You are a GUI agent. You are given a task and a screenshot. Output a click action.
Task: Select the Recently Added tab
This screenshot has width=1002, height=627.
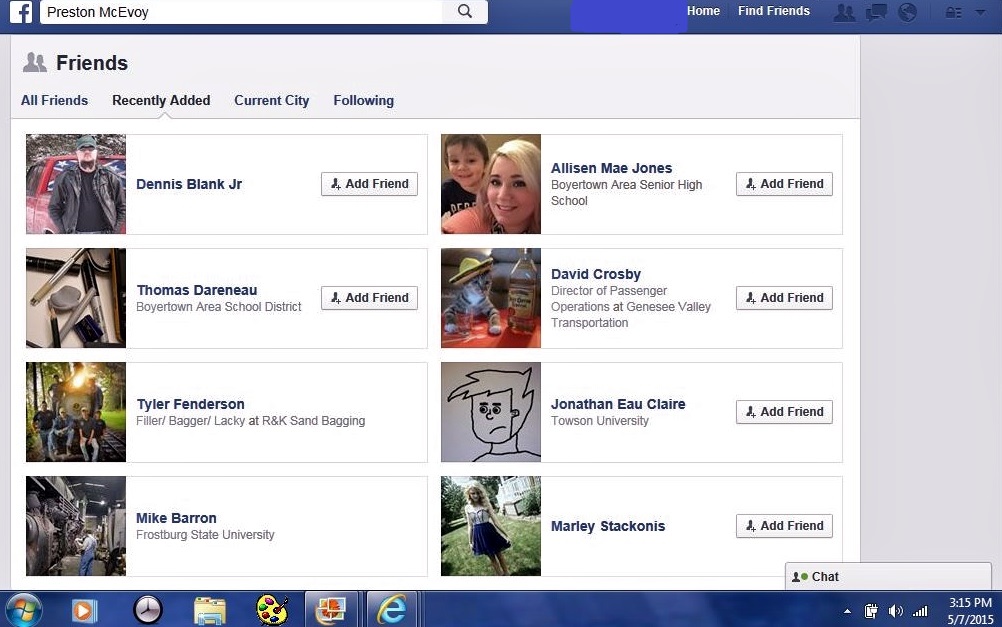click(x=161, y=100)
